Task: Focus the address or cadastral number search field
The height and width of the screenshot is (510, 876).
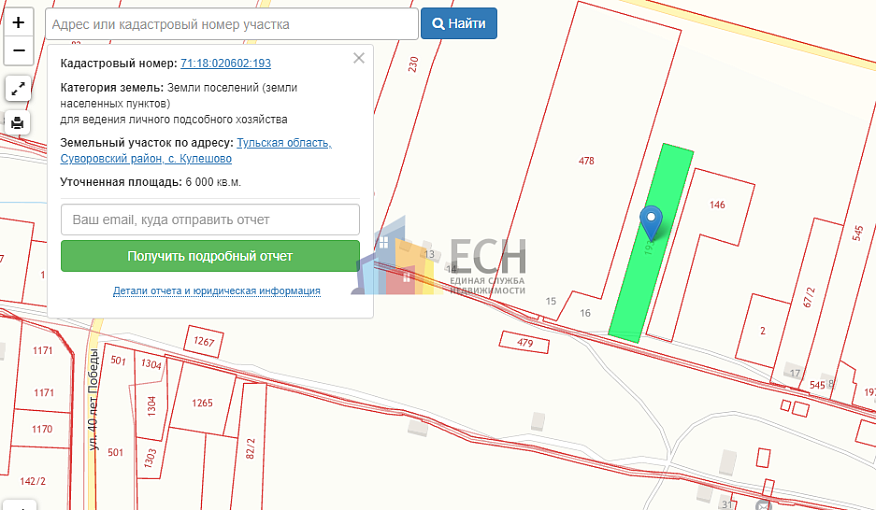Action: point(232,24)
